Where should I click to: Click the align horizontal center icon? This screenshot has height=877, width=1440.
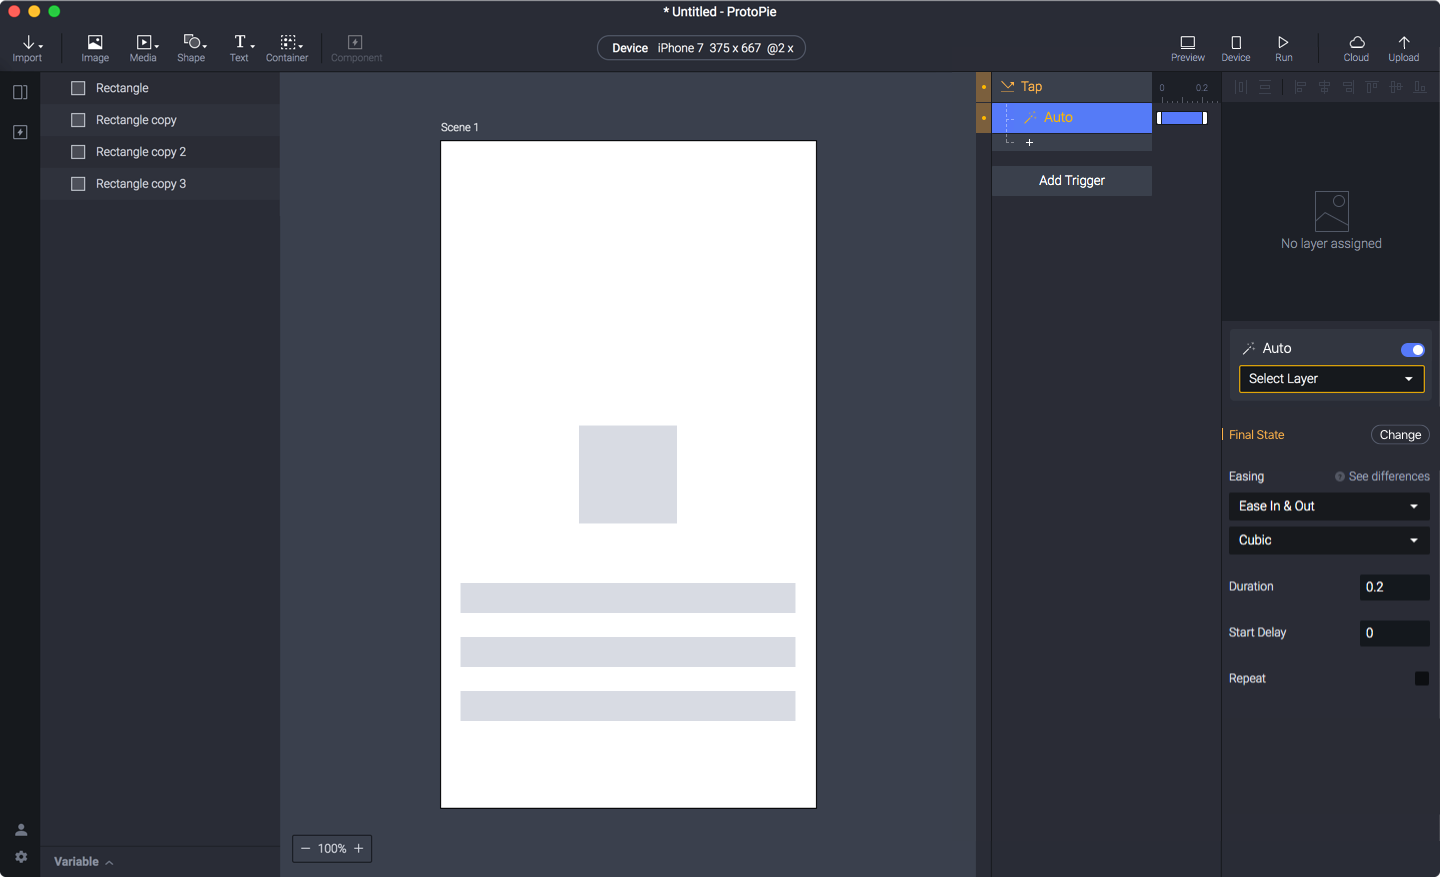(1324, 87)
